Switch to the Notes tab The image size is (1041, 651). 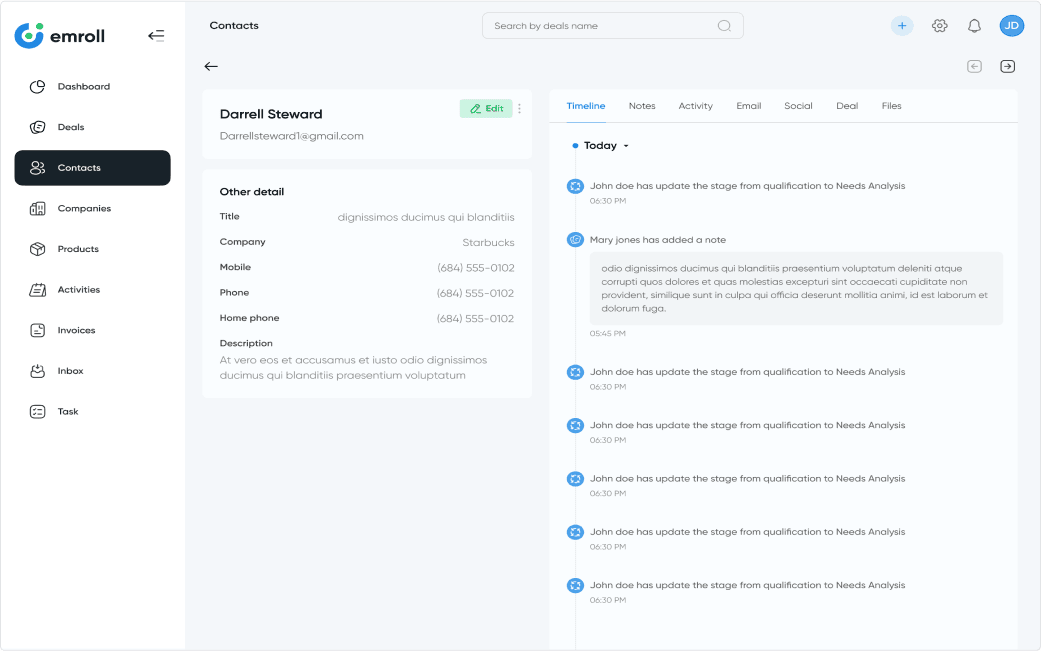(641, 105)
